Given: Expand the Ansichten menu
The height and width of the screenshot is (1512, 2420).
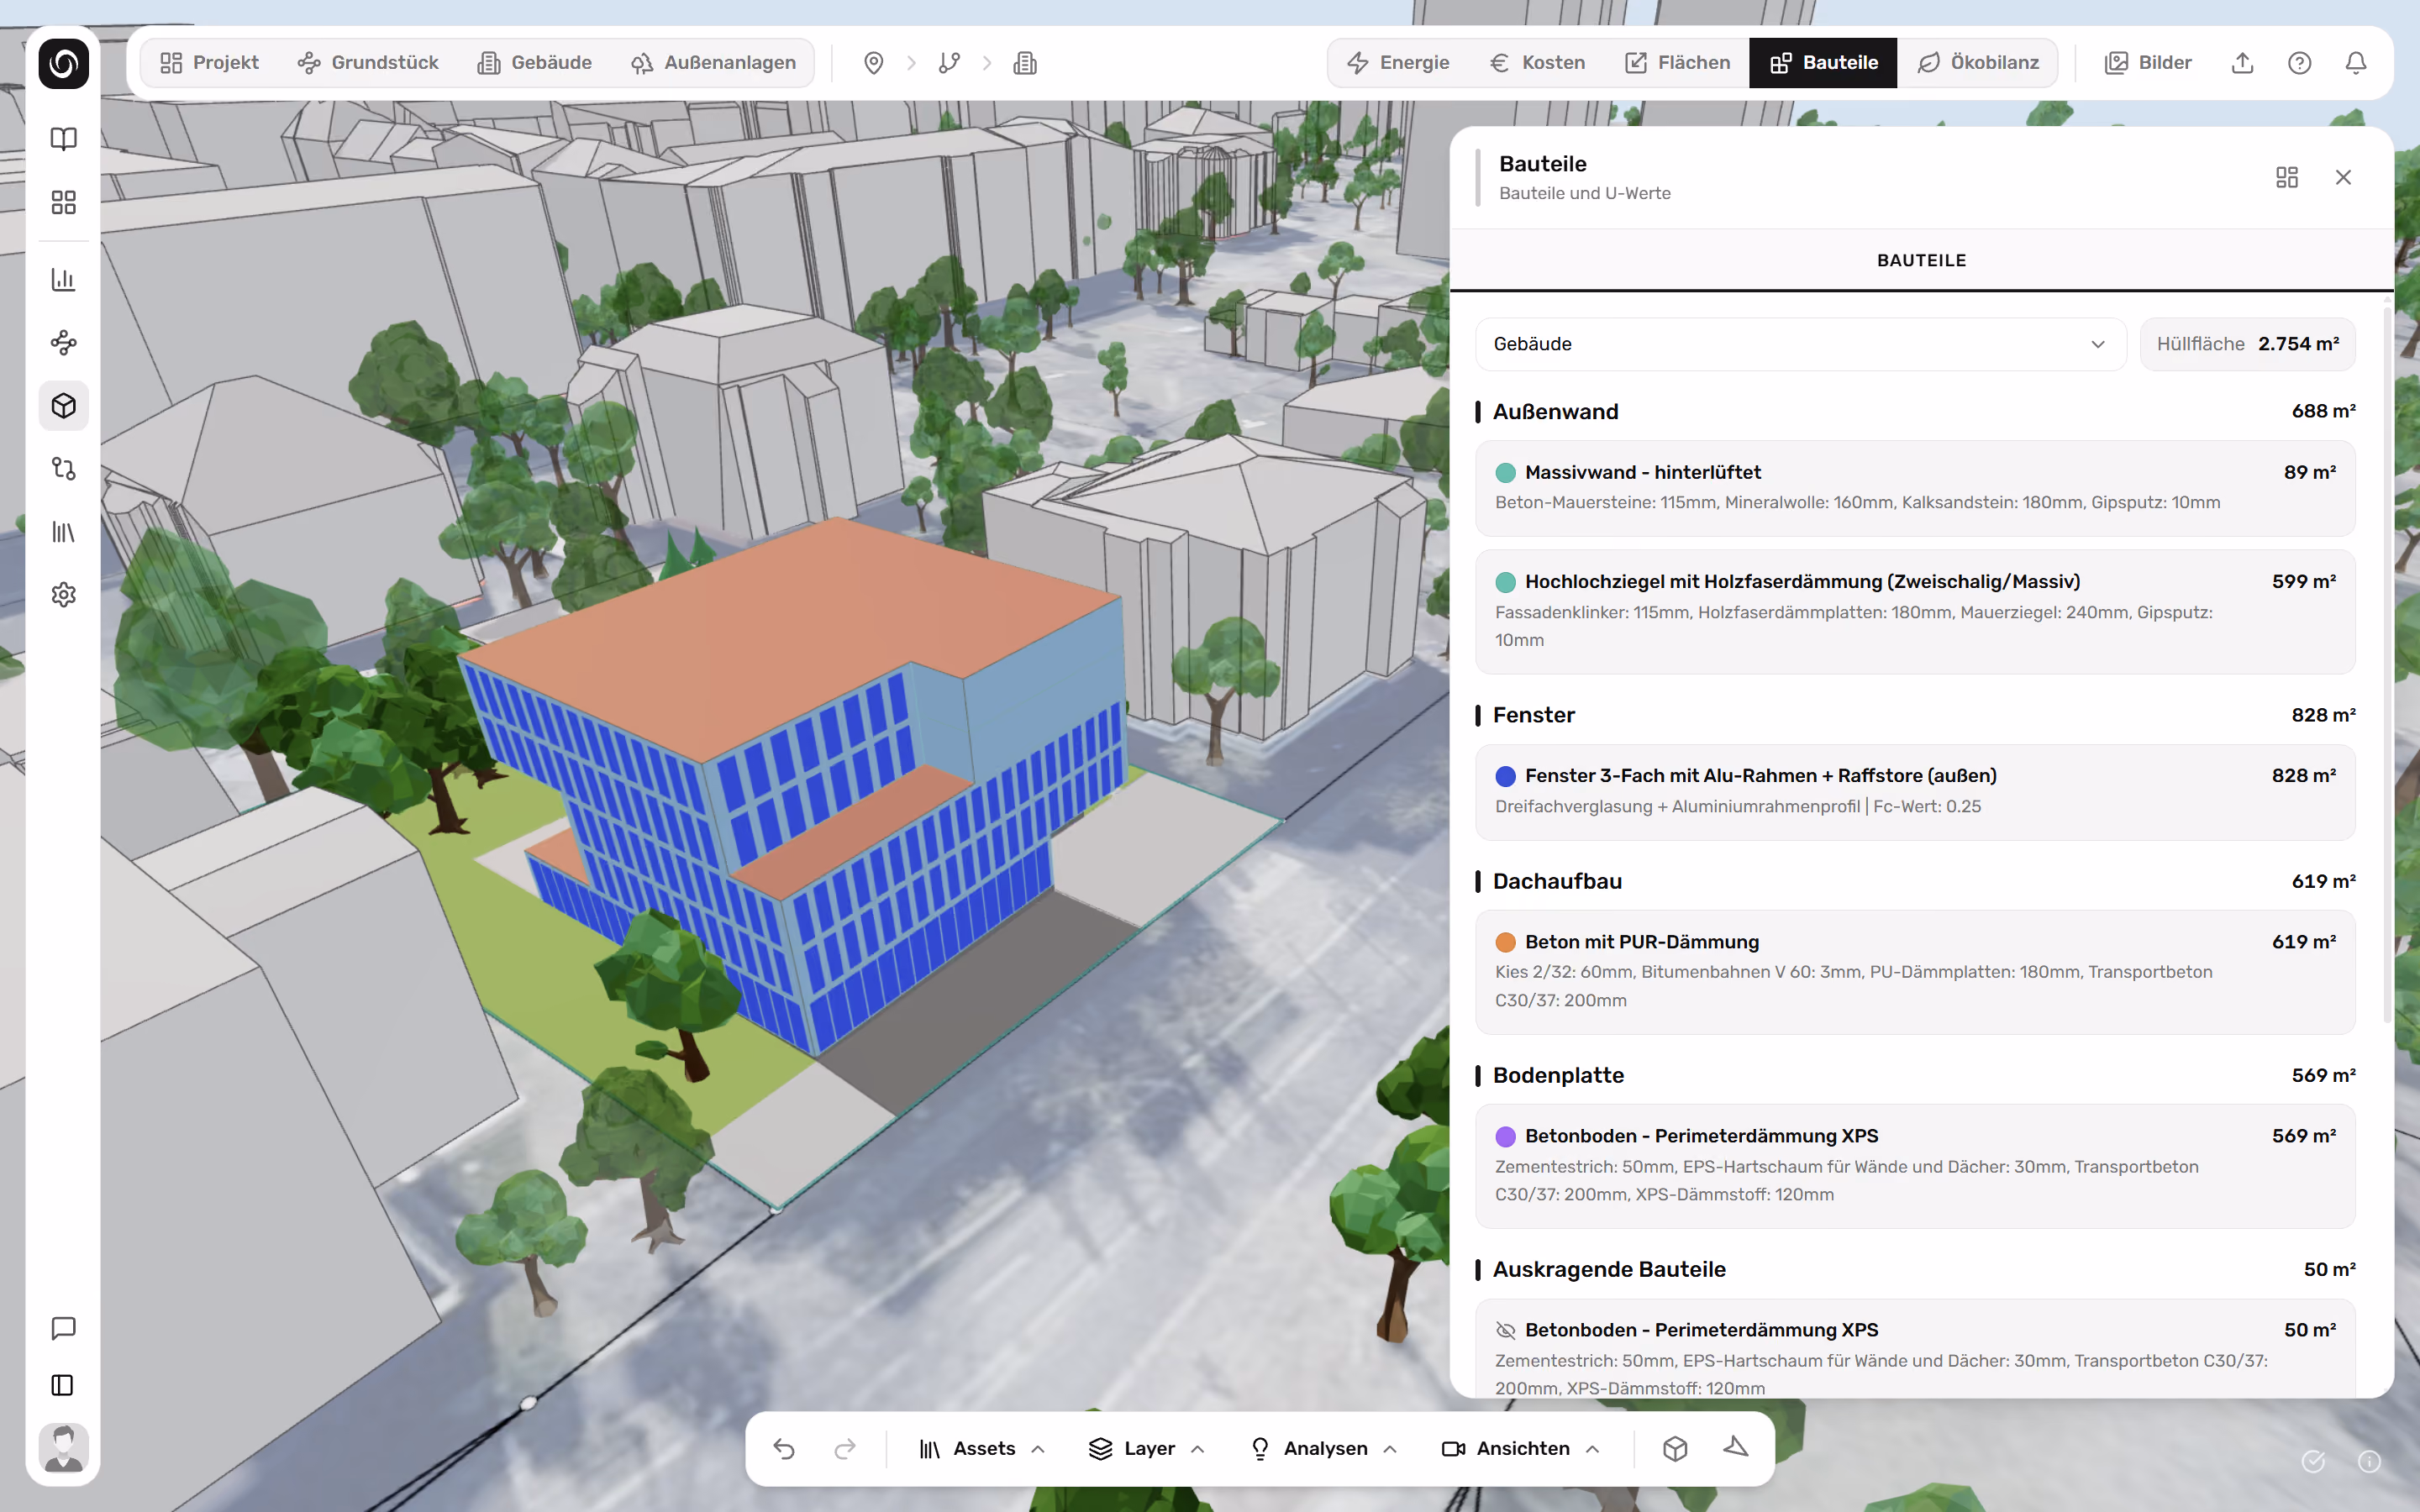Looking at the screenshot, I should 1521,1448.
